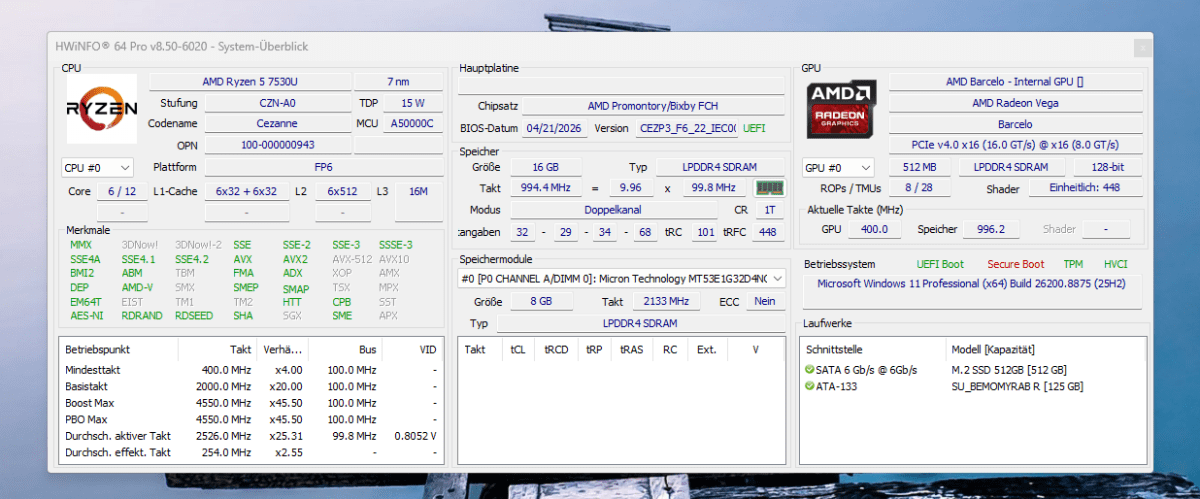Click the green memory module icon
1200x499 pixels.
coord(768,187)
